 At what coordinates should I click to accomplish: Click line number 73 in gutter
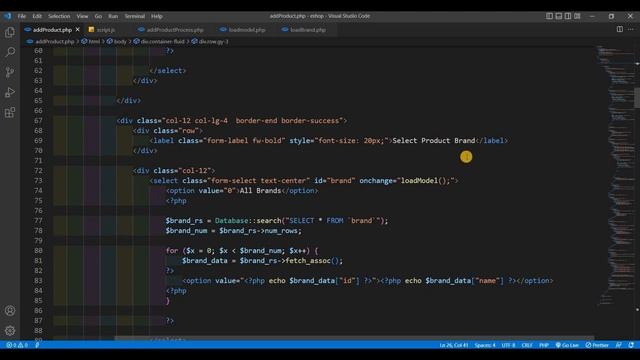click(38, 180)
